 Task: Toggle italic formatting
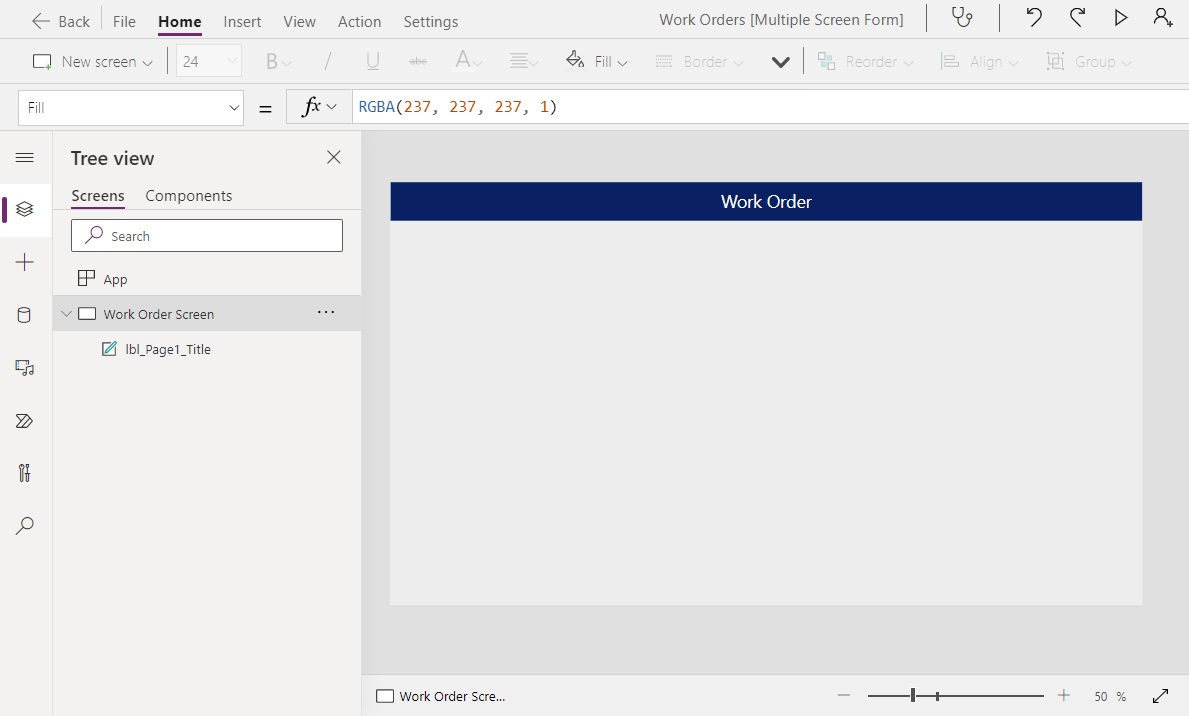[x=327, y=61]
